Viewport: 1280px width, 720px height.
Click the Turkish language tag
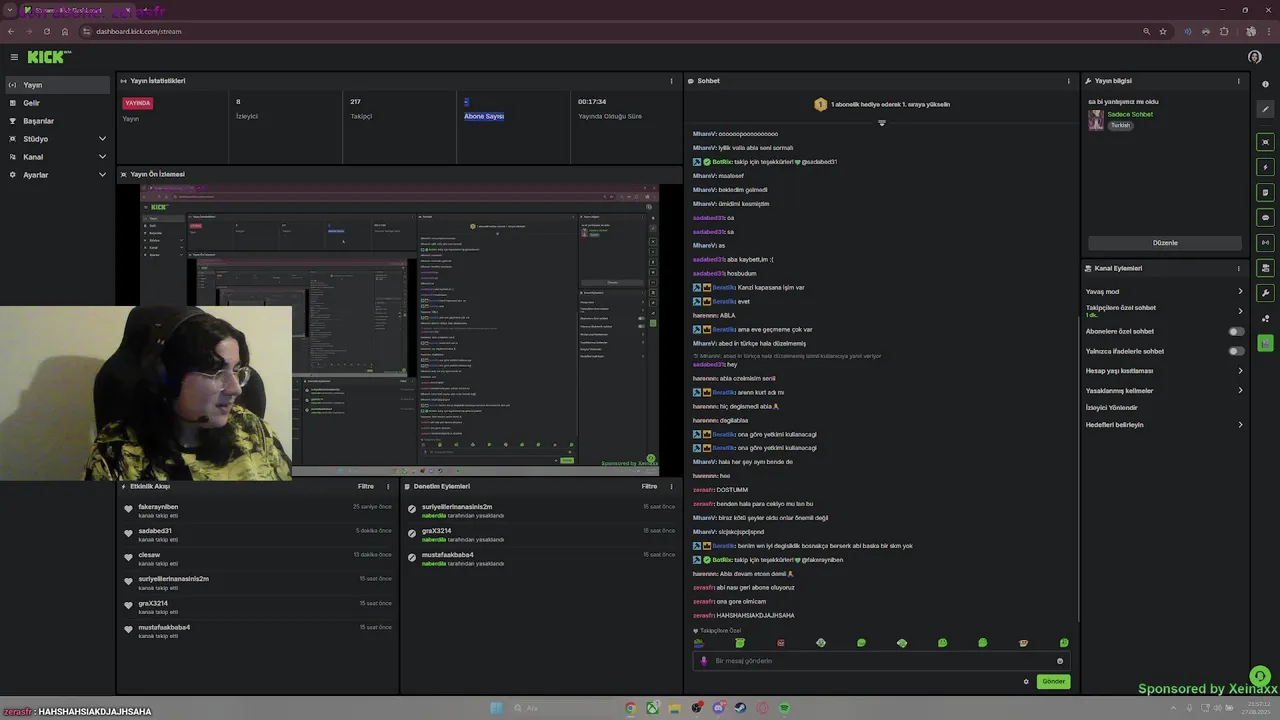tap(1120, 125)
